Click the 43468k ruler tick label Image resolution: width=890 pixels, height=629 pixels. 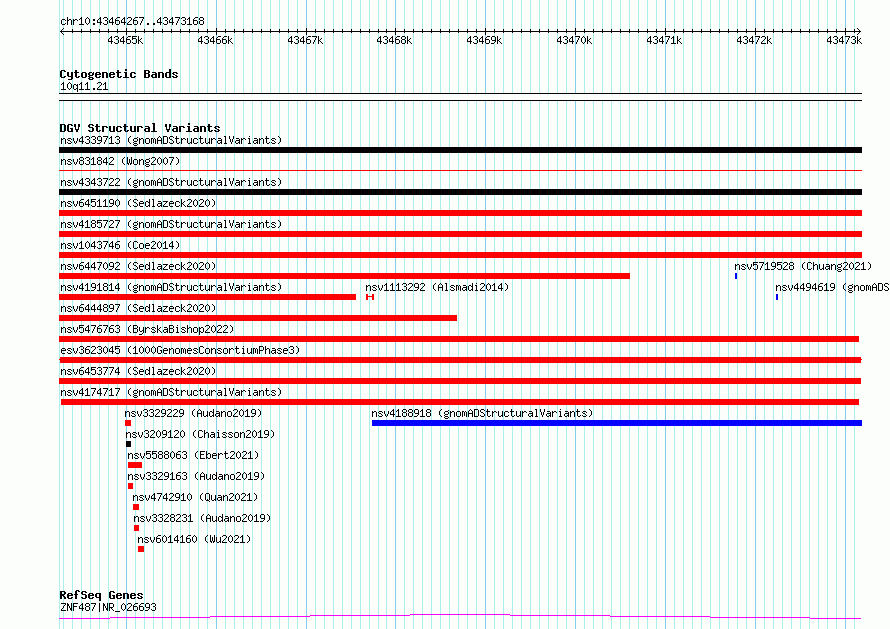(394, 40)
